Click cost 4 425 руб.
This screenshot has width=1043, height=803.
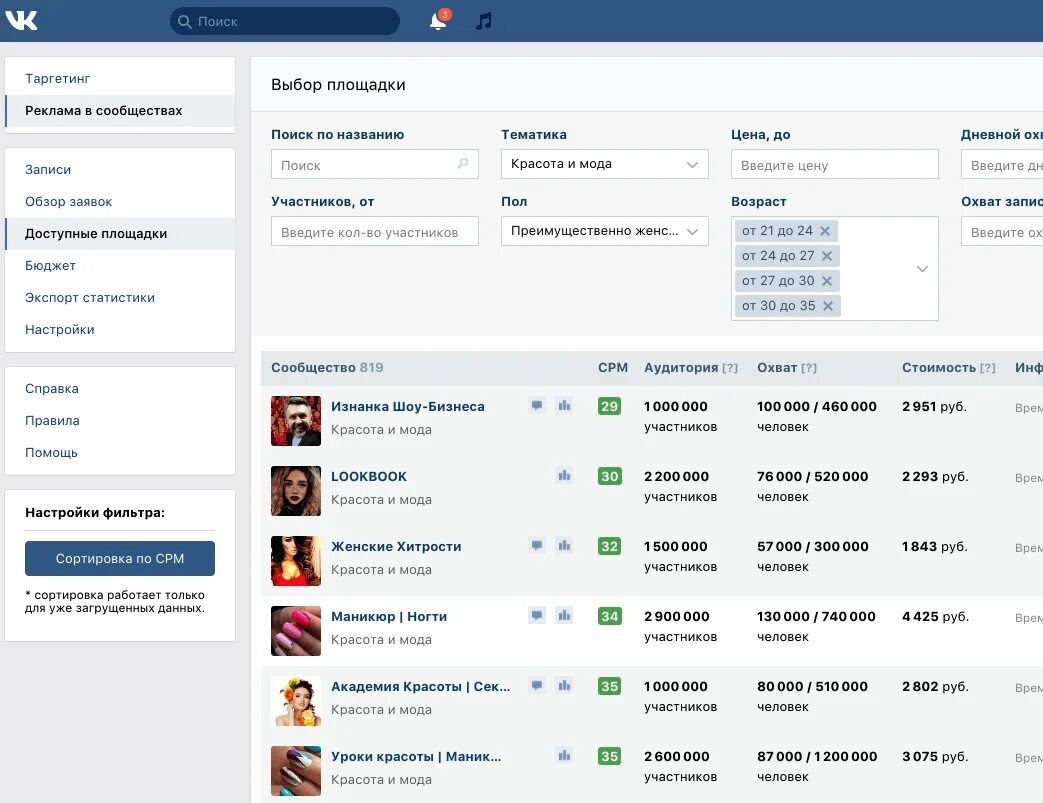pyautogui.click(x=935, y=617)
